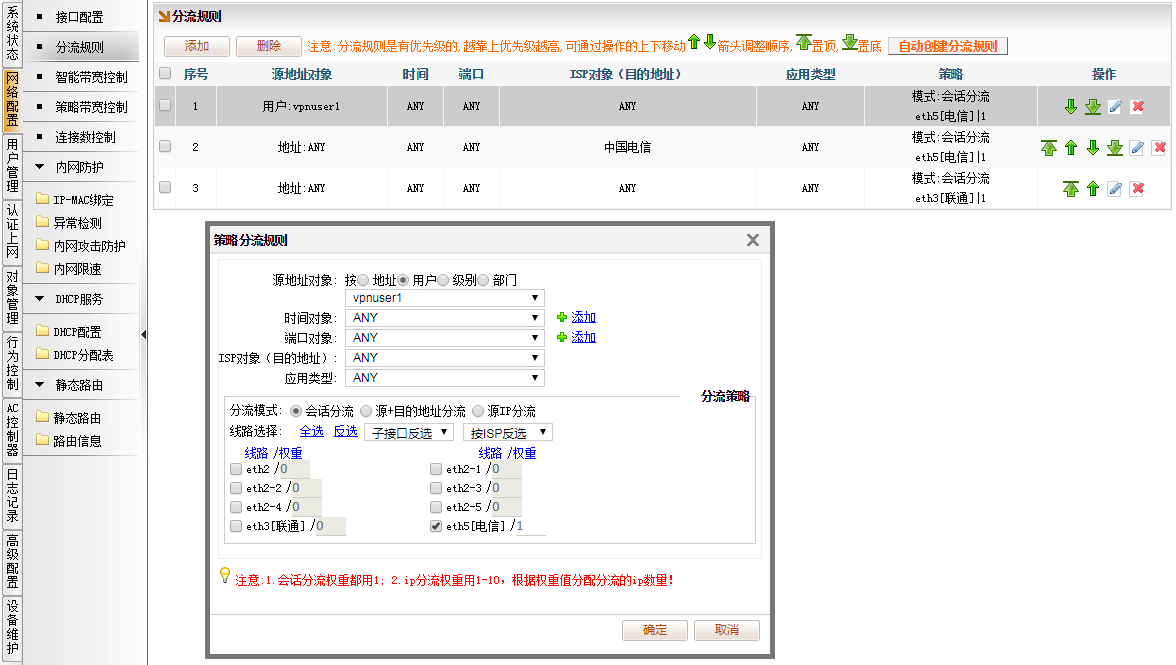Screen dimensions: 1176x665
Task: Uncheck the eth5[电信] line checkbox
Action: tap(436, 526)
